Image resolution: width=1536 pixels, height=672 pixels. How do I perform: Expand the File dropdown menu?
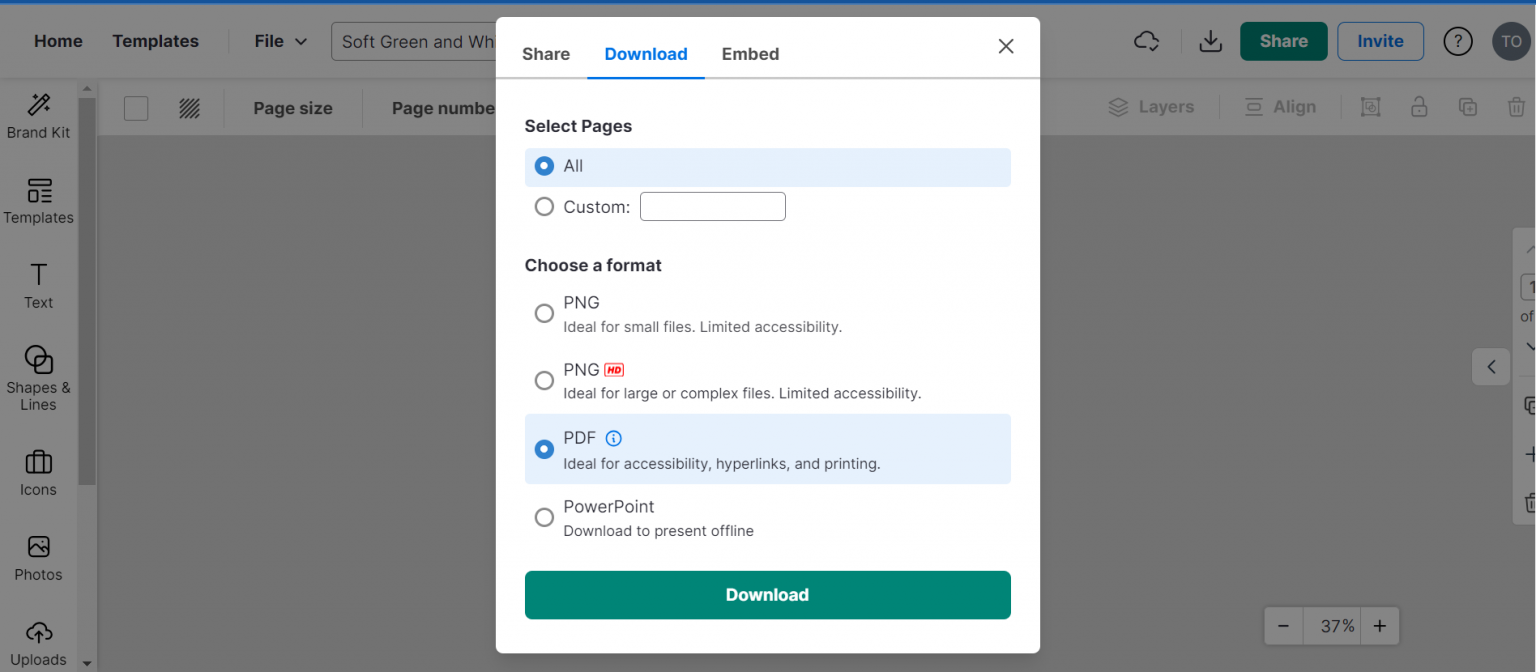280,41
